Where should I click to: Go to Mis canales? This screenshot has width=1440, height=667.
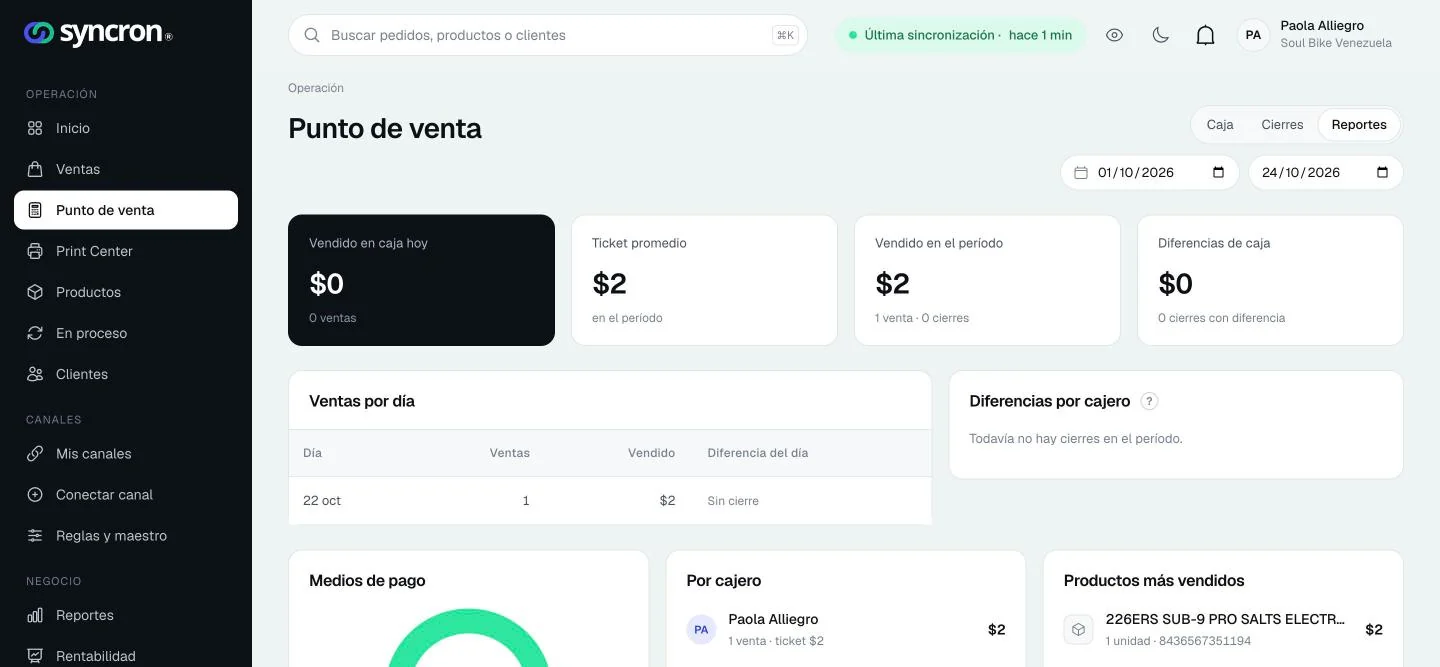click(126, 453)
